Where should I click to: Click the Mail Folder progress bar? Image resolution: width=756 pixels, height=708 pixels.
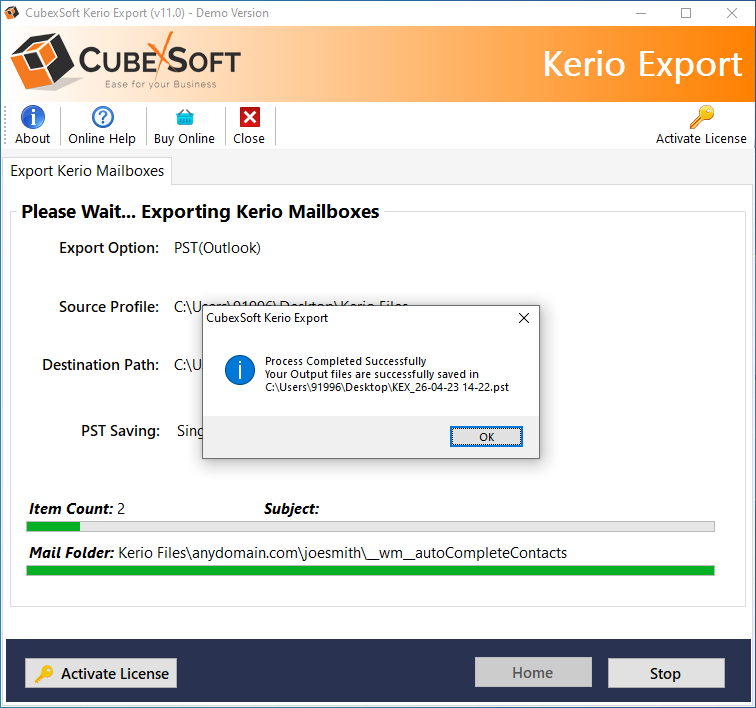(370, 571)
